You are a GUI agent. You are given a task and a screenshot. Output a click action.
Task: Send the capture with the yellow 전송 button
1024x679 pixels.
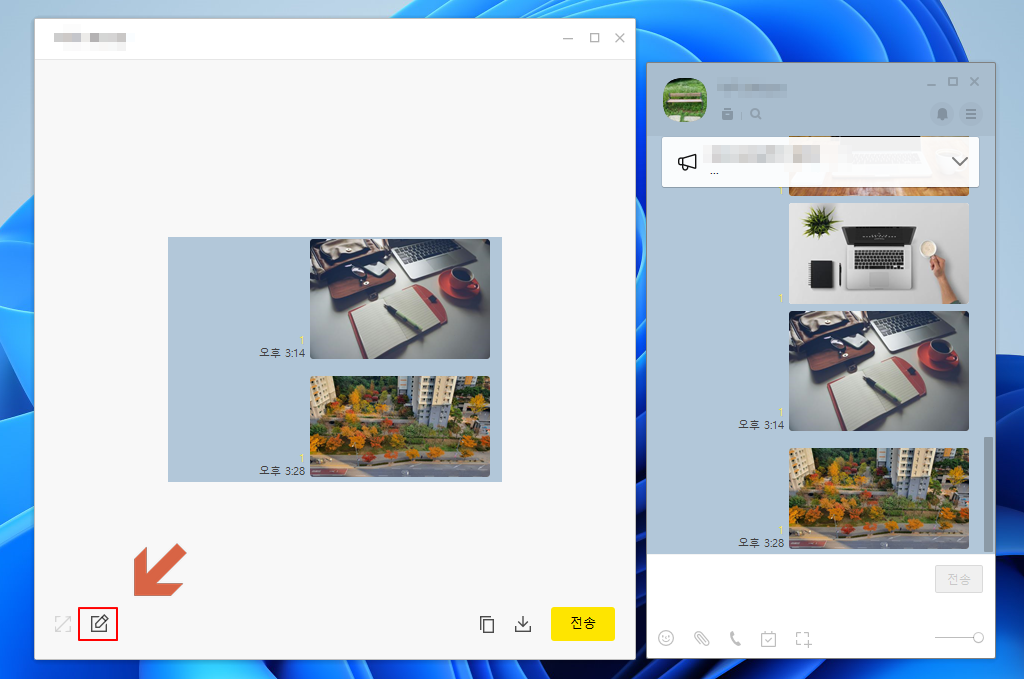click(583, 624)
